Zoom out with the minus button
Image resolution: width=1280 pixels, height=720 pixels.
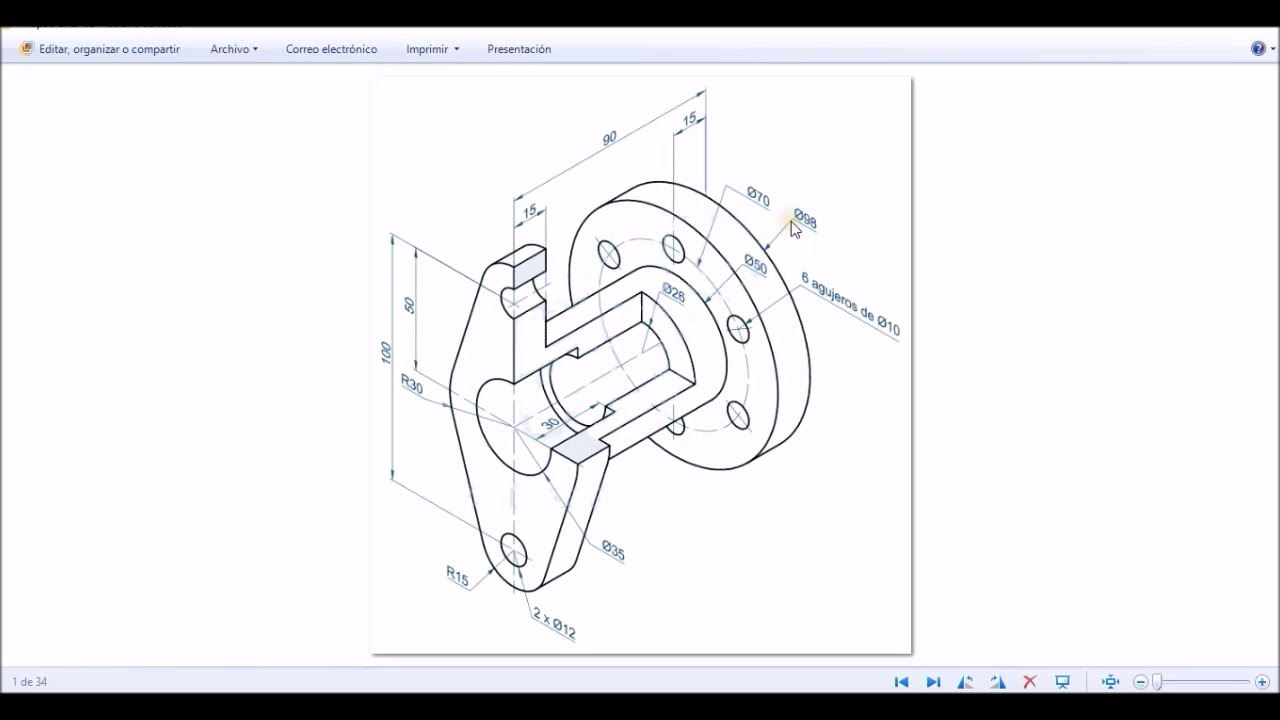[1140, 682]
